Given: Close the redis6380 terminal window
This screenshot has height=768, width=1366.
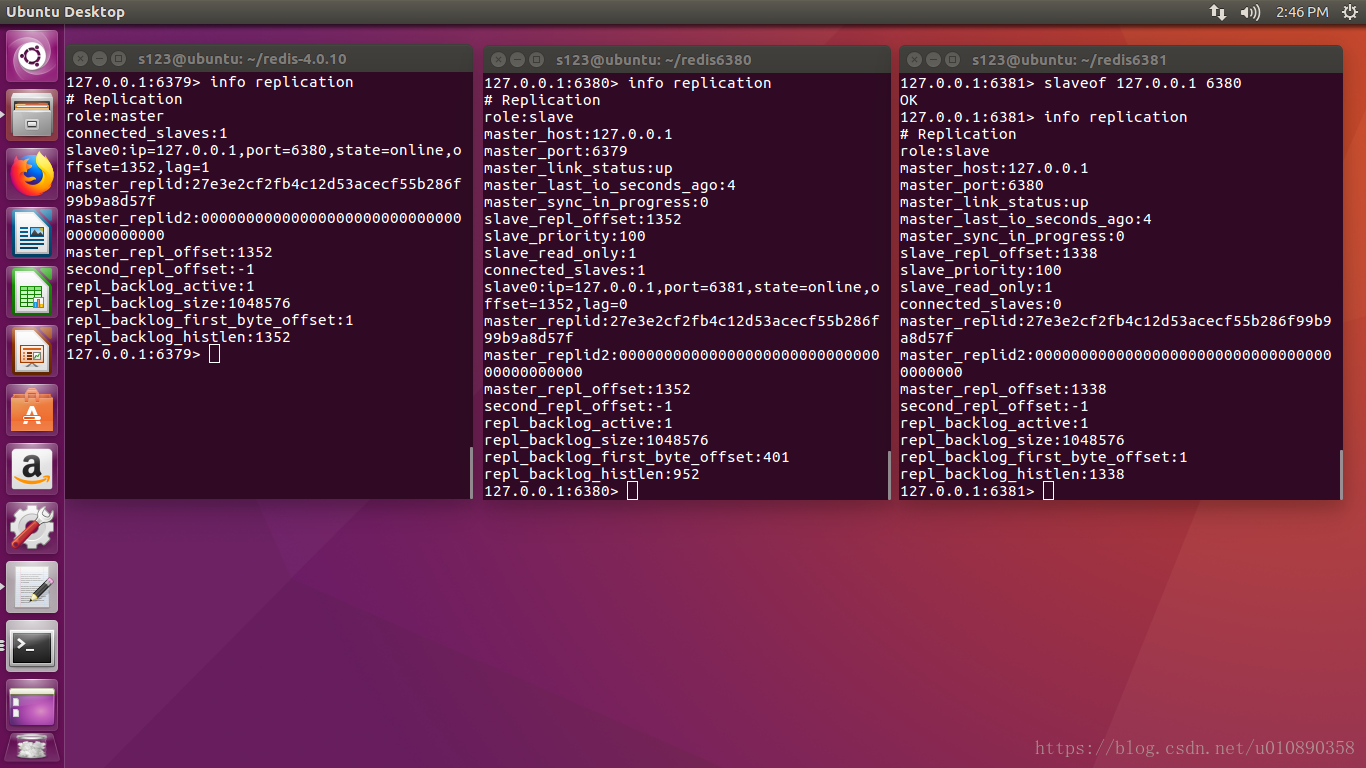Looking at the screenshot, I should 498,59.
